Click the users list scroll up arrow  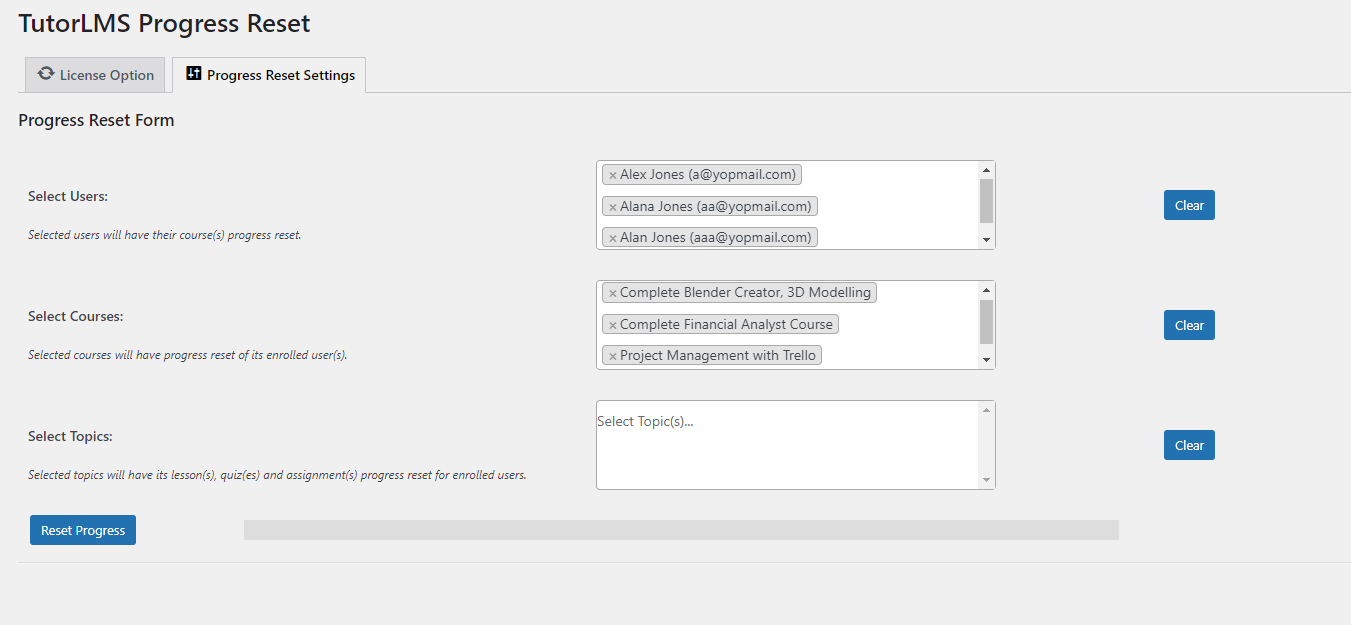pos(986,170)
